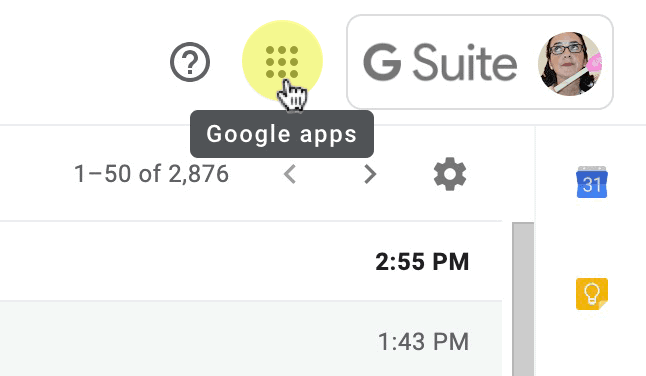This screenshot has width=646, height=376.
Task: Click the gray G letter of G Suite
Action: click(382, 62)
